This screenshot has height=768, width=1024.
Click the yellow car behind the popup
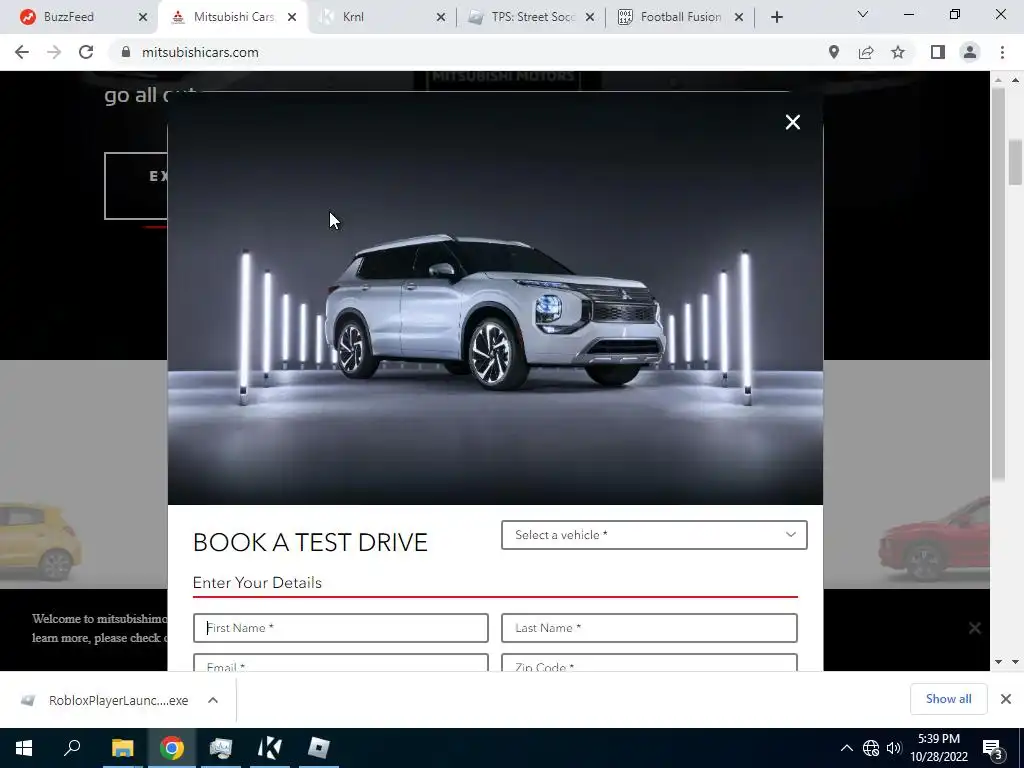(x=40, y=541)
